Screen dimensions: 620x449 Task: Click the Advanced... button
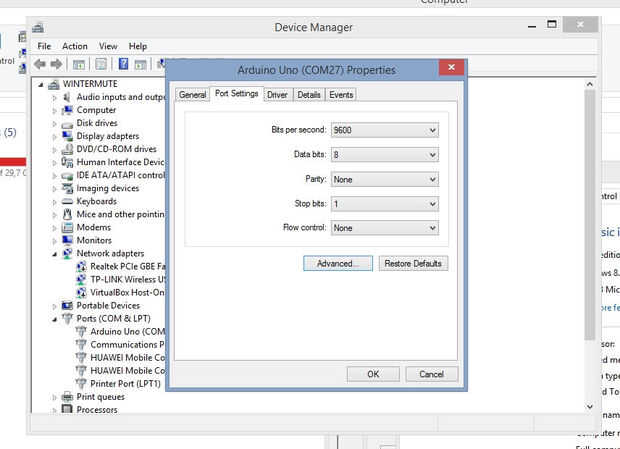[338, 264]
